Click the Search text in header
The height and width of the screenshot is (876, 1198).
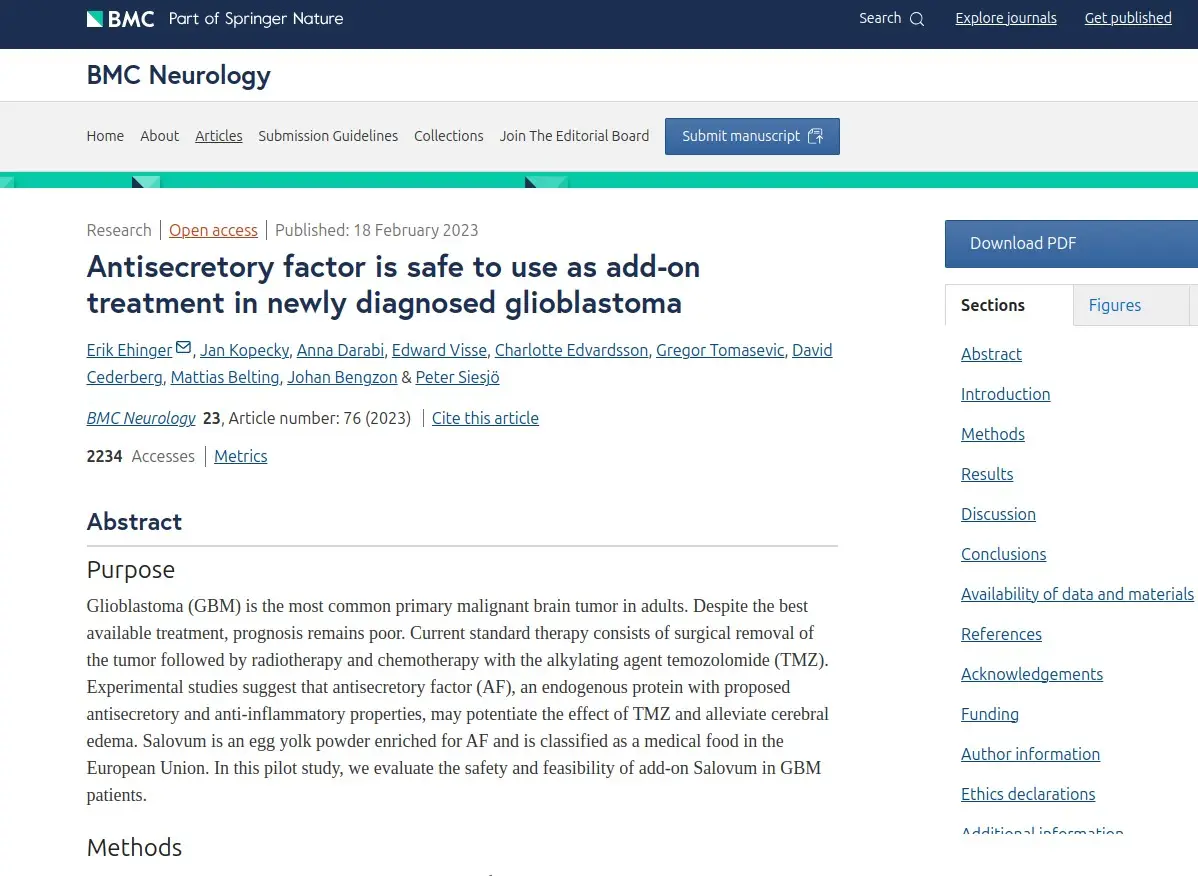click(880, 18)
